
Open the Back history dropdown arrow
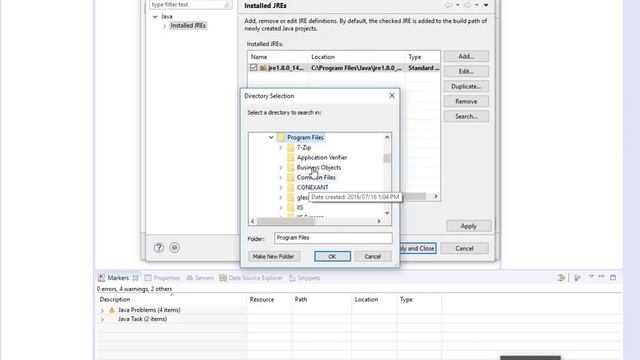pyautogui.click(x=458, y=5)
